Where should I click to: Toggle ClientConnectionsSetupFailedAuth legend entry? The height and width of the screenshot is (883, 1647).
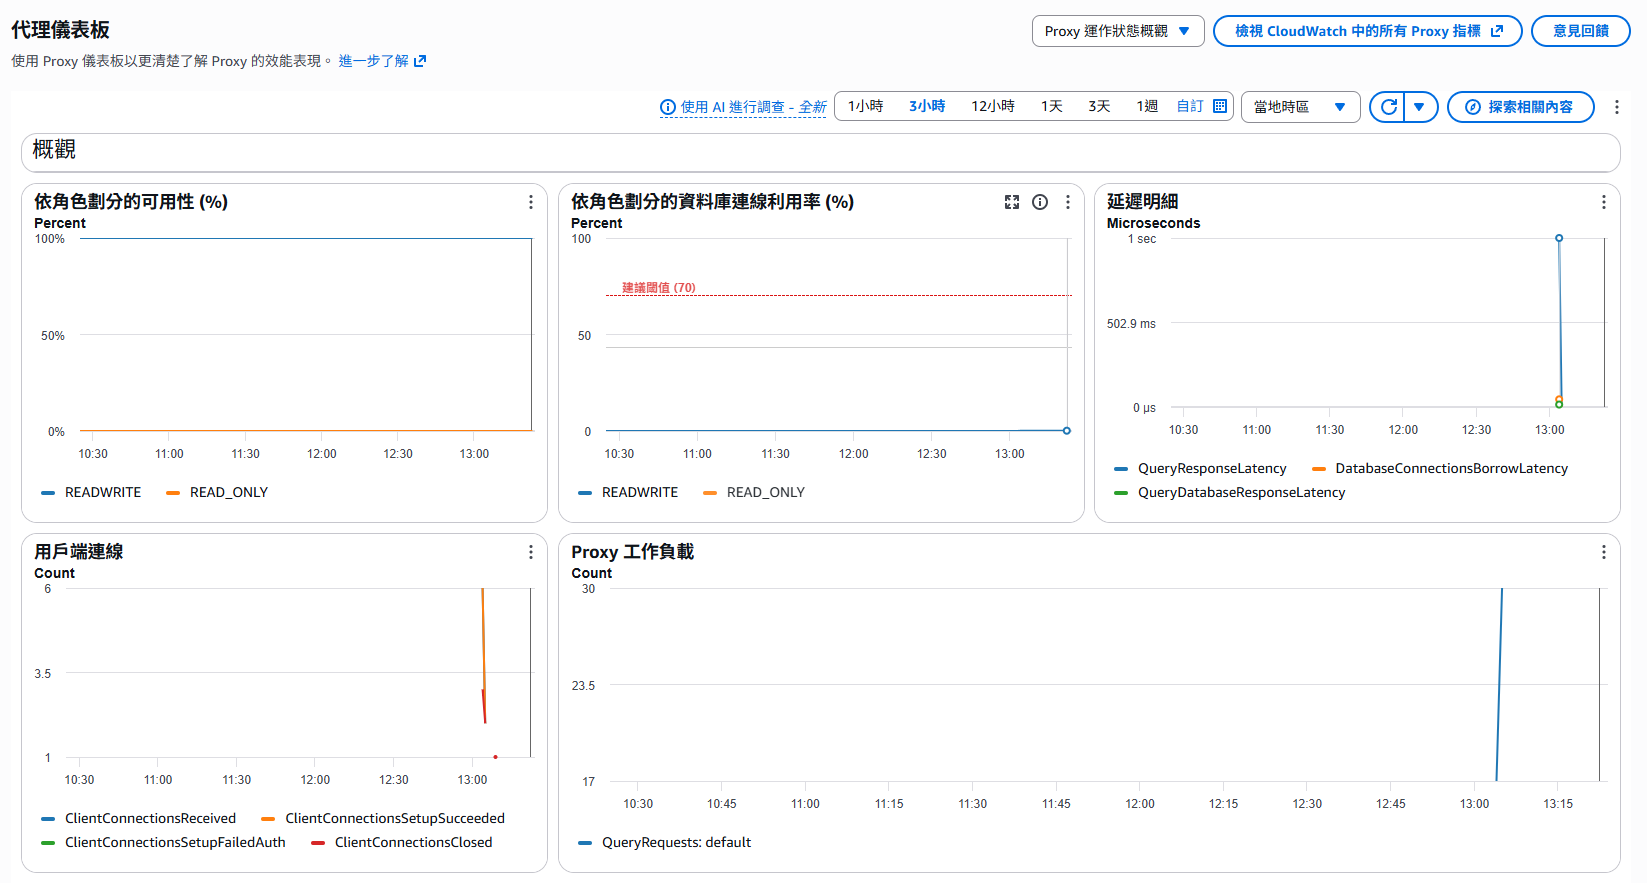click(163, 842)
